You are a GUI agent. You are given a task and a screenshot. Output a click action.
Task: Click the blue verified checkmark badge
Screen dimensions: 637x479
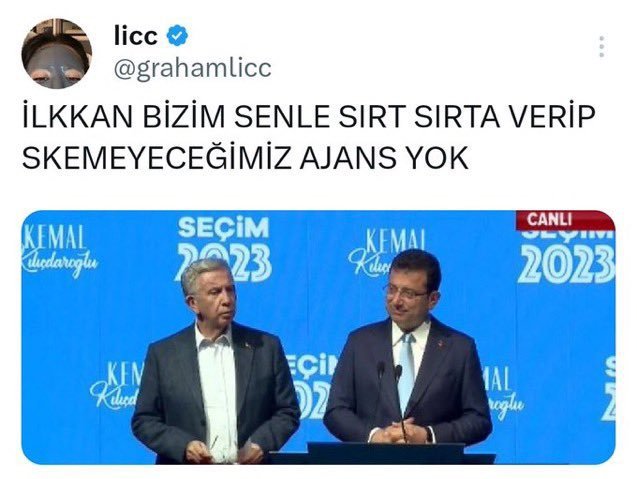coord(177,35)
